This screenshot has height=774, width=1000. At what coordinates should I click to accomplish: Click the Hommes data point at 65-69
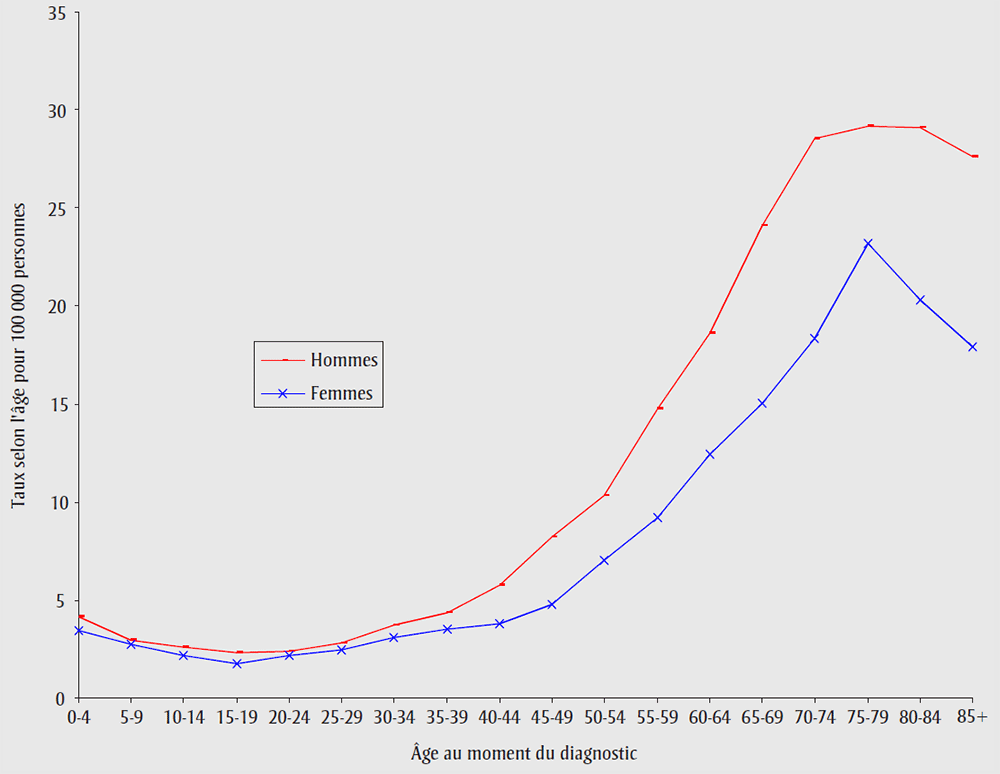763,225
